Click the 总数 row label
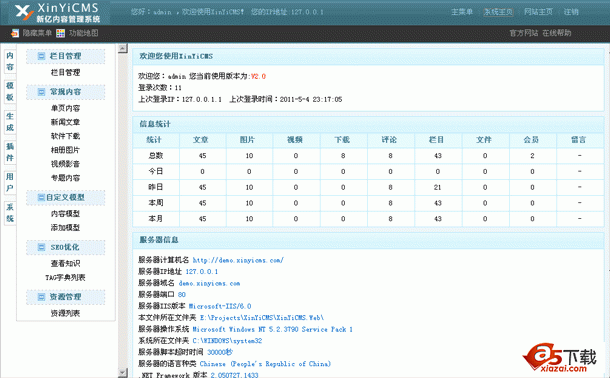Screen dimensions: 610x378 coord(156,156)
